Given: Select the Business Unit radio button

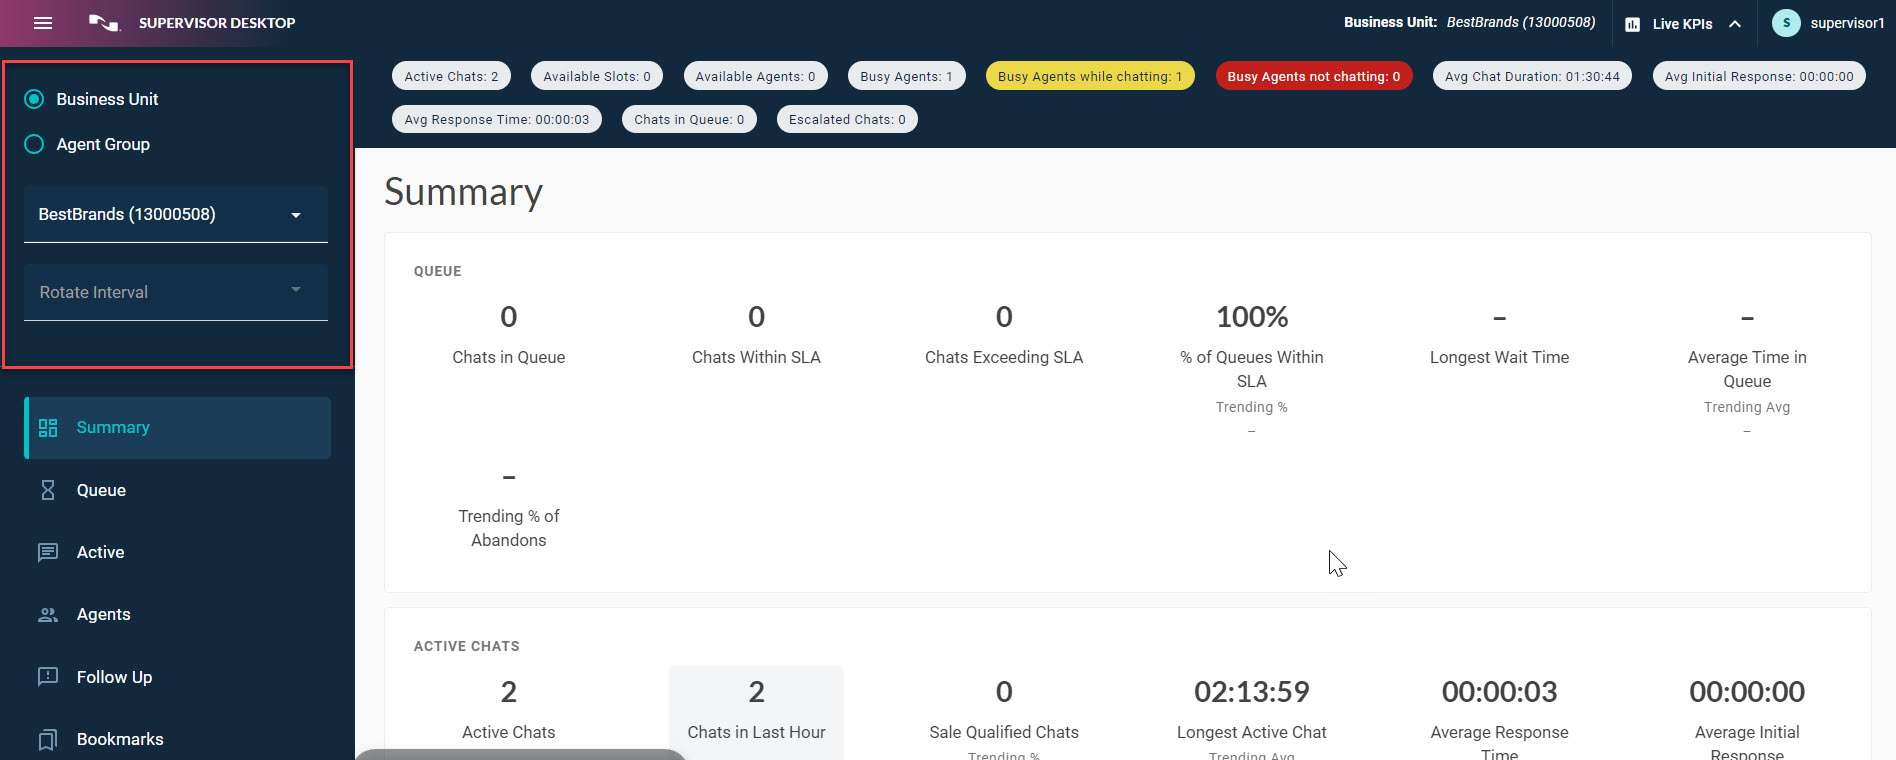Looking at the screenshot, I should click(34, 99).
